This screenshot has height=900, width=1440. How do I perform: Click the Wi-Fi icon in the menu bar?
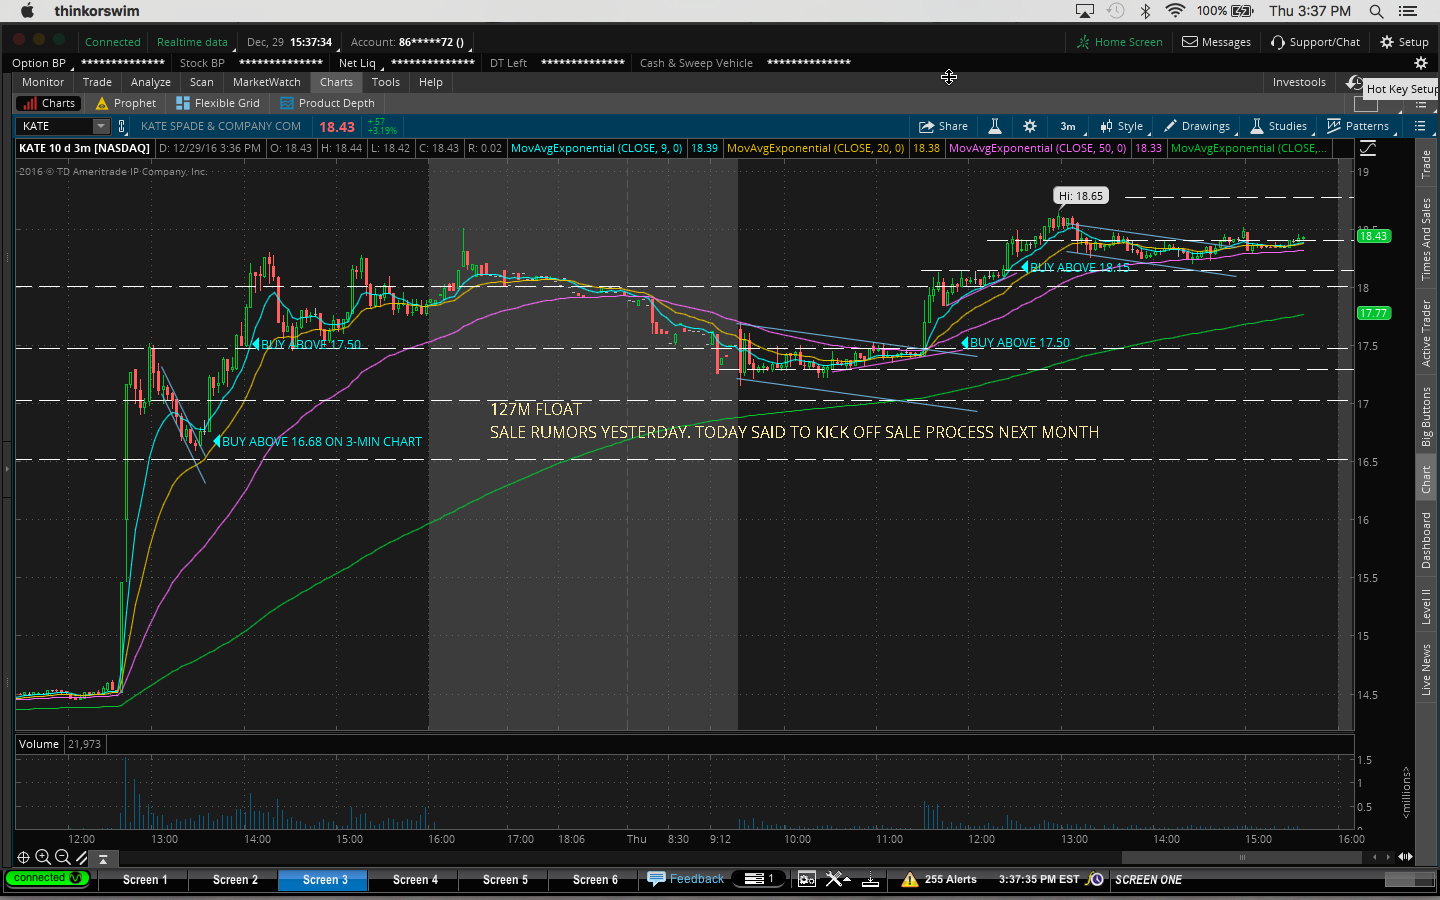[x=1175, y=11]
